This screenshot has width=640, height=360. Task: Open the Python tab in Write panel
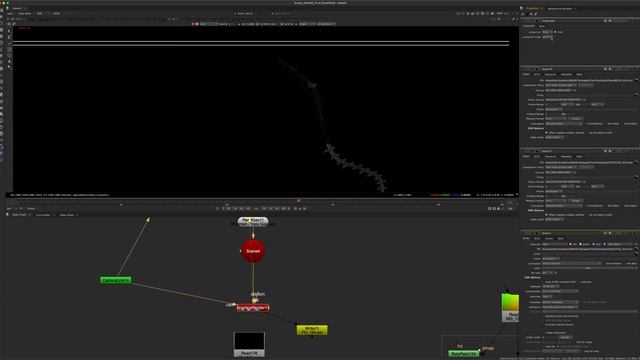tap(549, 238)
